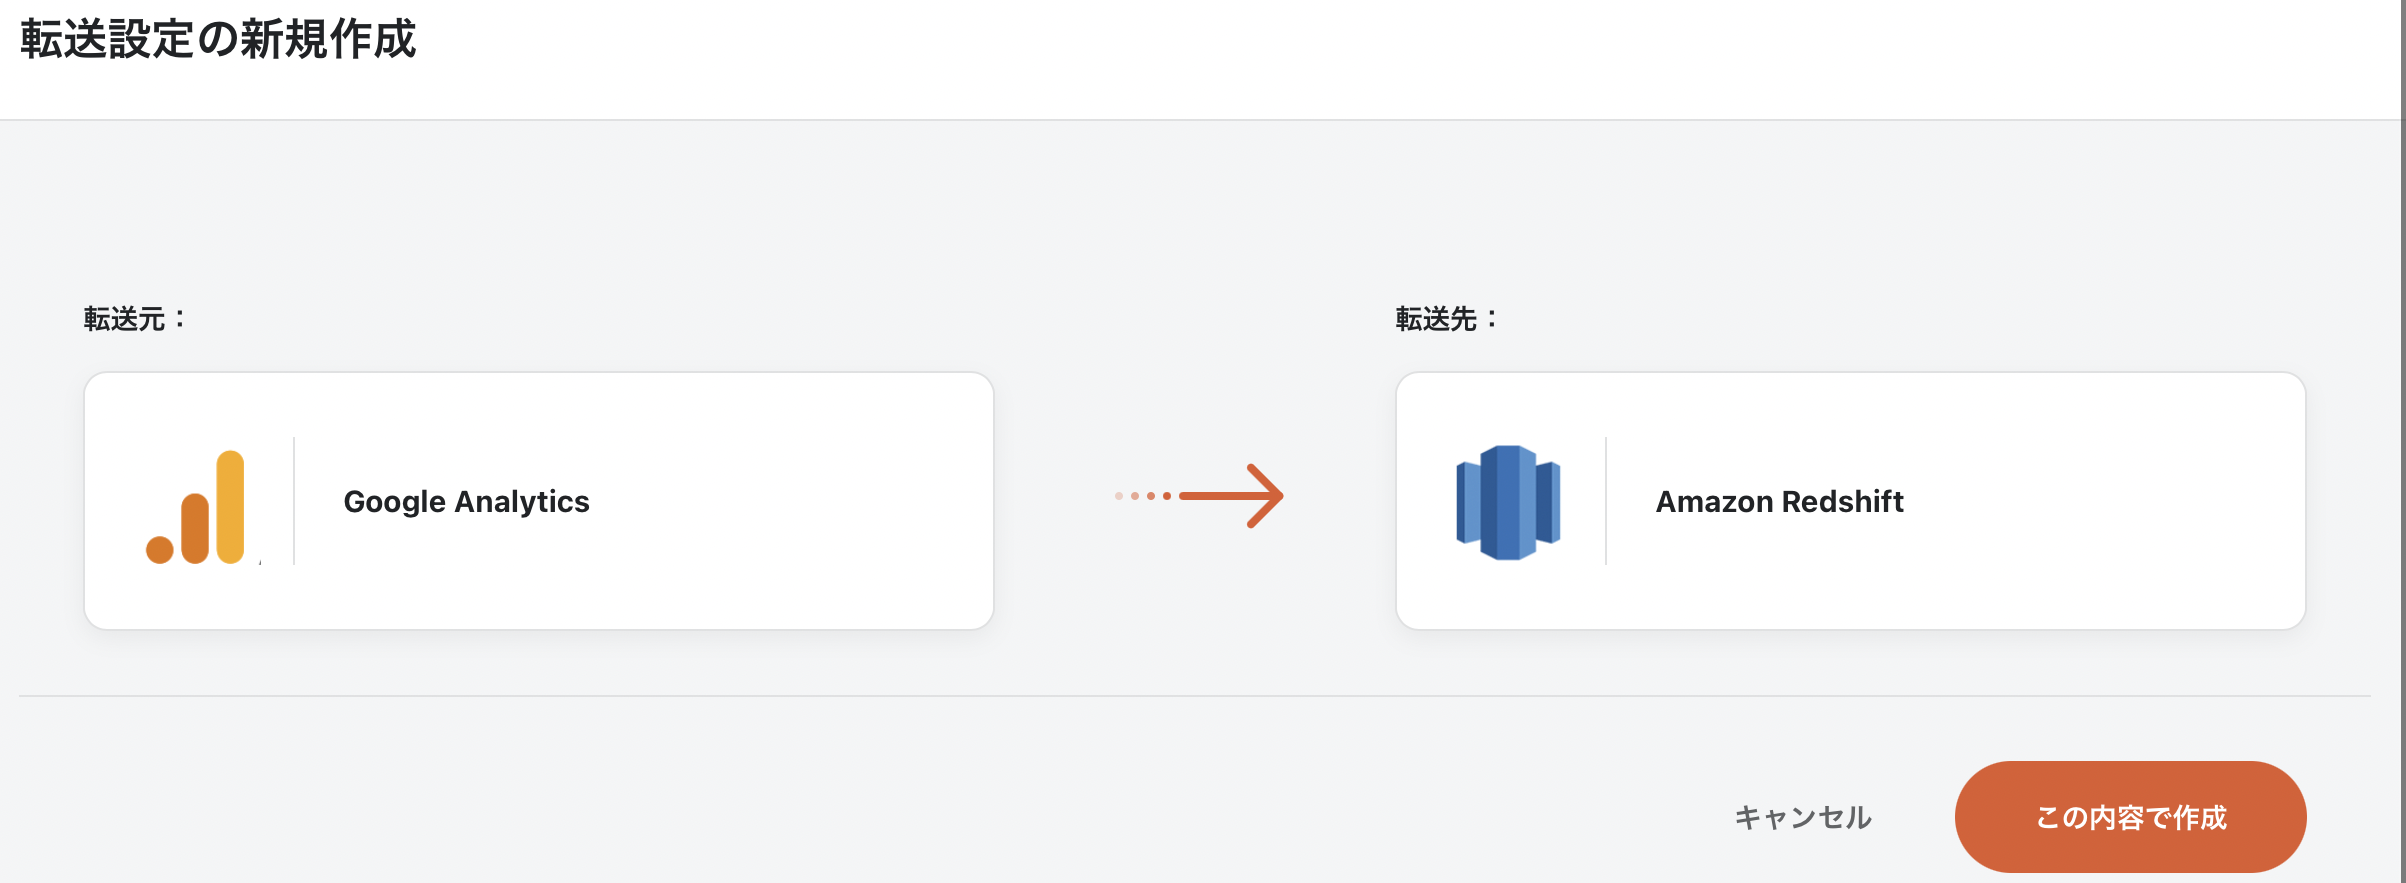Click the orange arrowhead tip
This screenshot has width=2406, height=883.
click(x=1266, y=496)
